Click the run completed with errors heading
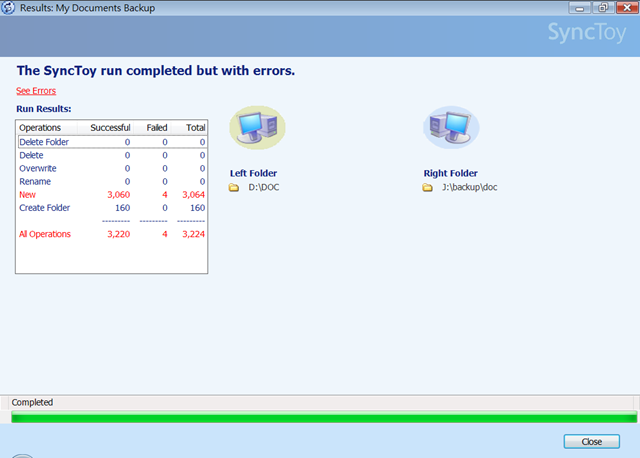Image resolution: width=640 pixels, height=458 pixels. tap(156, 71)
